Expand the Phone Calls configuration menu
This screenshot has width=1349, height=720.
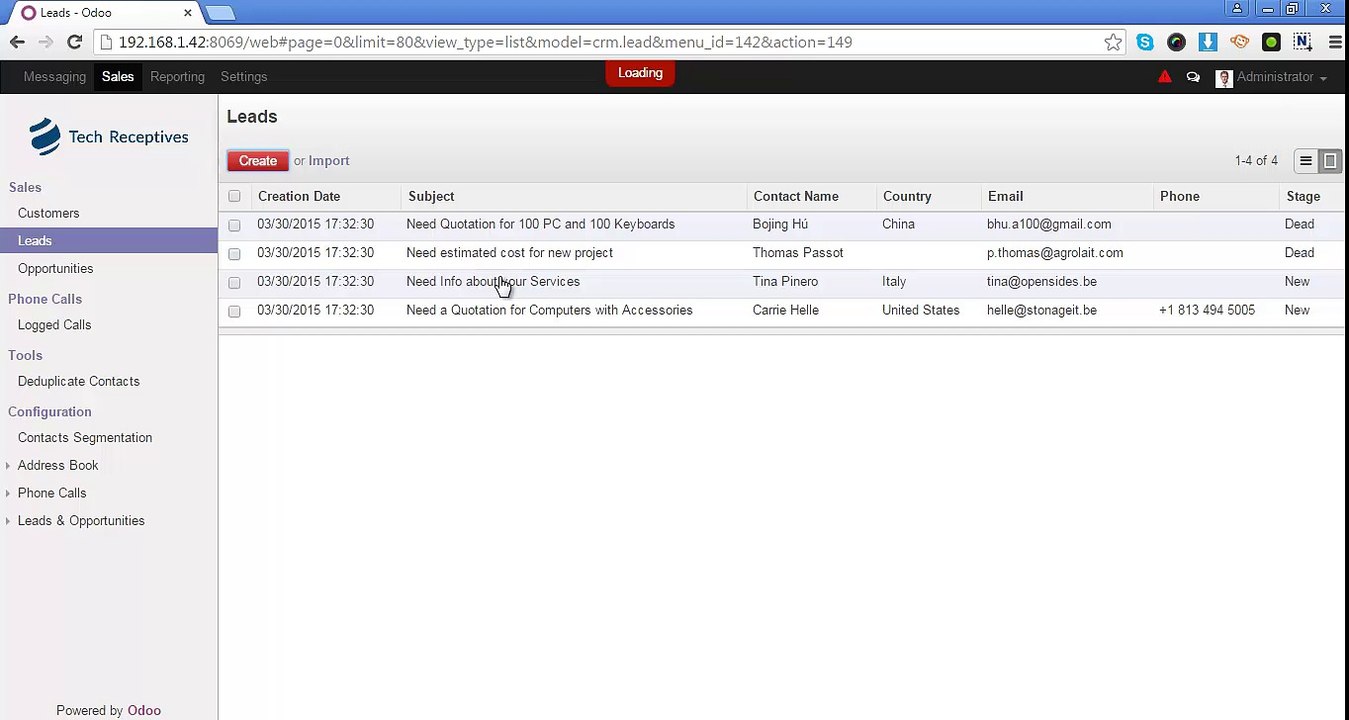(x=52, y=493)
